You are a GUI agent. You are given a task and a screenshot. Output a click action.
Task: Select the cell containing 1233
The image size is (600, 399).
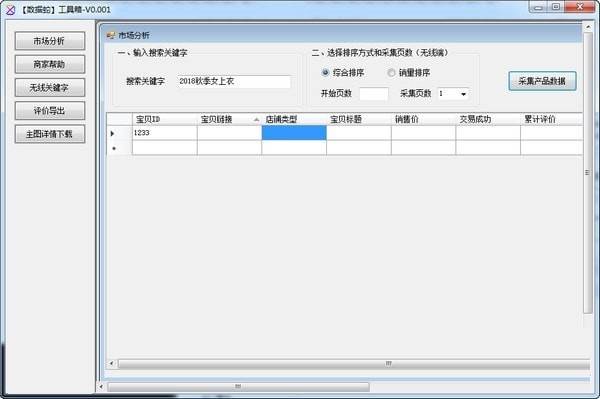165,133
